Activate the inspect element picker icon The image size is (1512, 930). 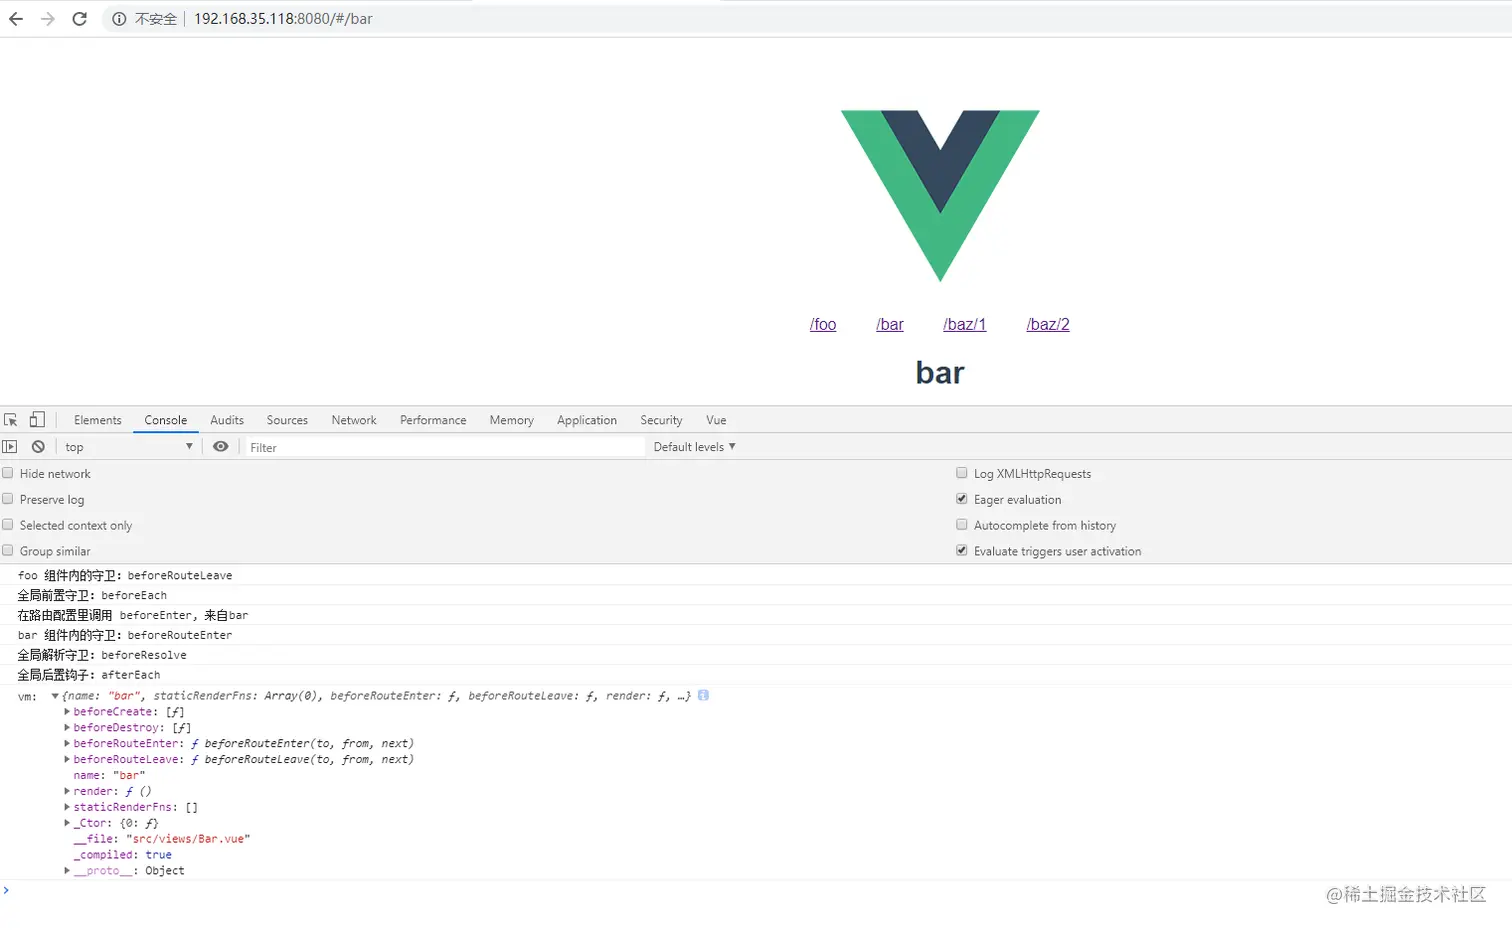click(11, 420)
